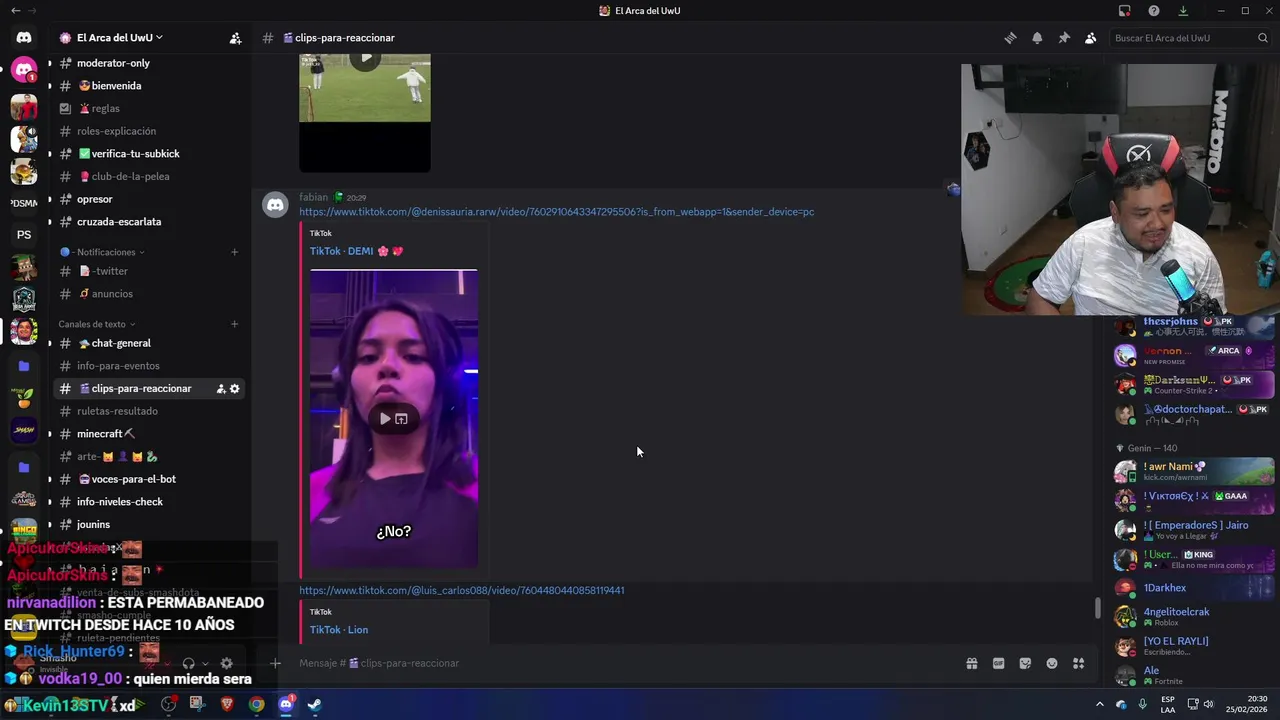Click the TikTok · Lion embed title
This screenshot has height=720, width=1280.
click(x=339, y=630)
